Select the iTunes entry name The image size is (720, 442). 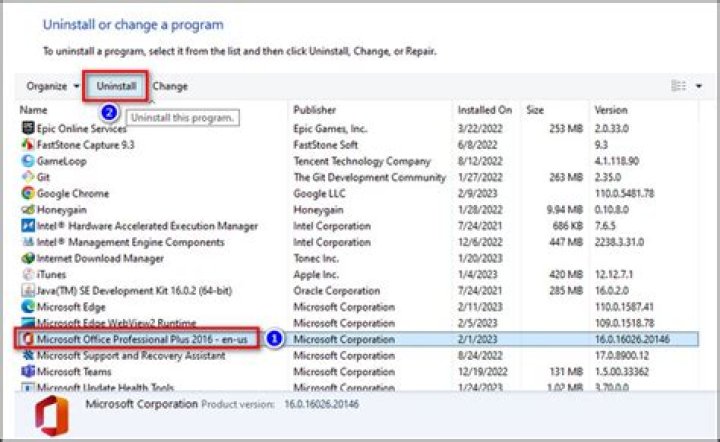51,274
